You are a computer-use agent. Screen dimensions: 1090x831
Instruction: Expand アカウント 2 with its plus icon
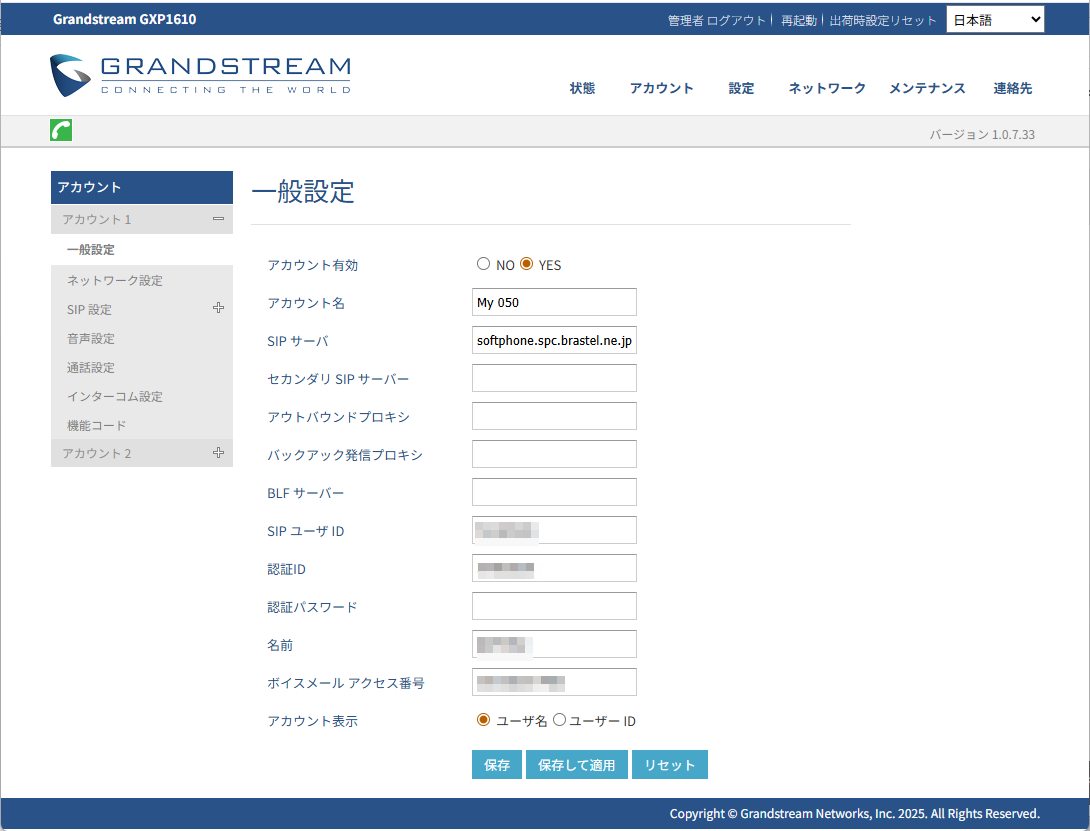click(218, 453)
